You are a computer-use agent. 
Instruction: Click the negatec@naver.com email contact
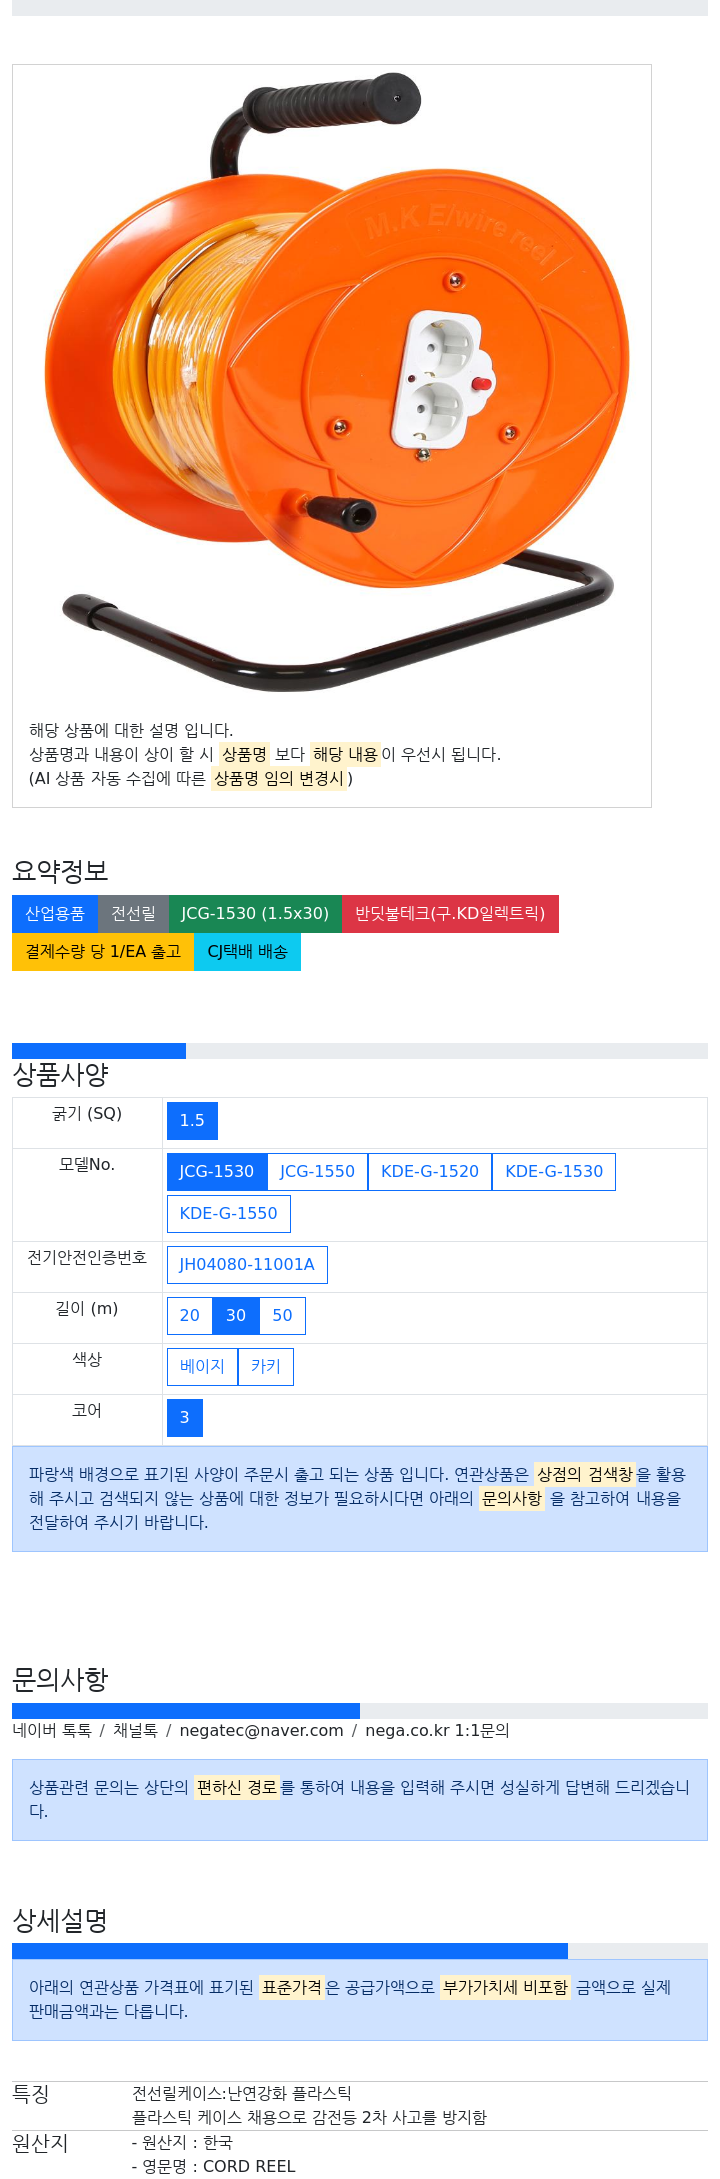(261, 1731)
